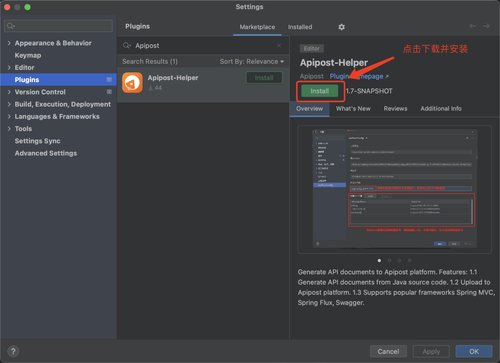Screen dimensions: 500x363
Task: Open help via the question mark icon
Action: pos(13,351)
